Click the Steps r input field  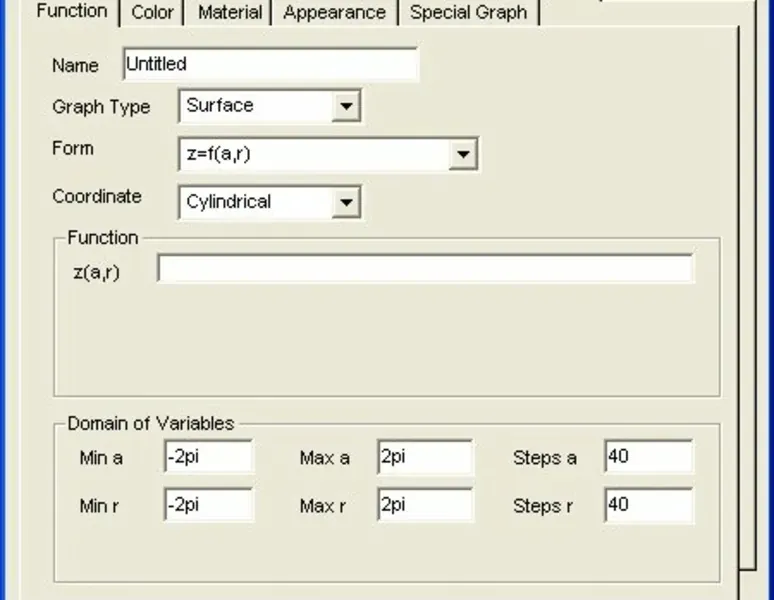tap(648, 505)
